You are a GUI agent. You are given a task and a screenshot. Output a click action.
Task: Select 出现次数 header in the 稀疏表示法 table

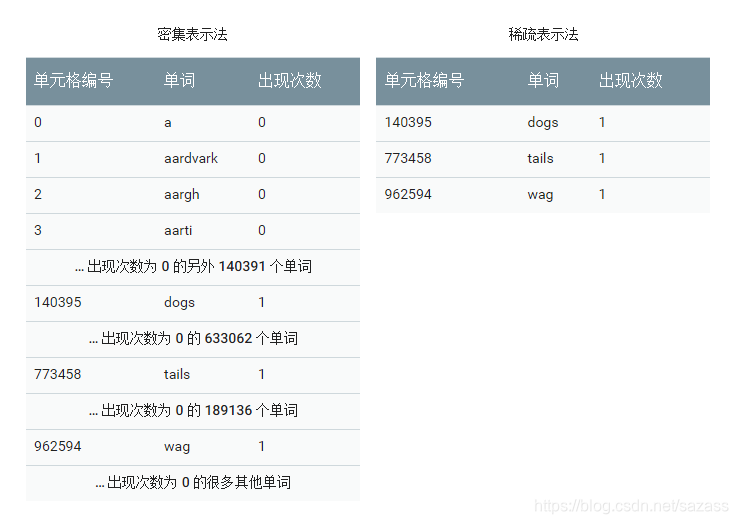click(x=630, y=81)
